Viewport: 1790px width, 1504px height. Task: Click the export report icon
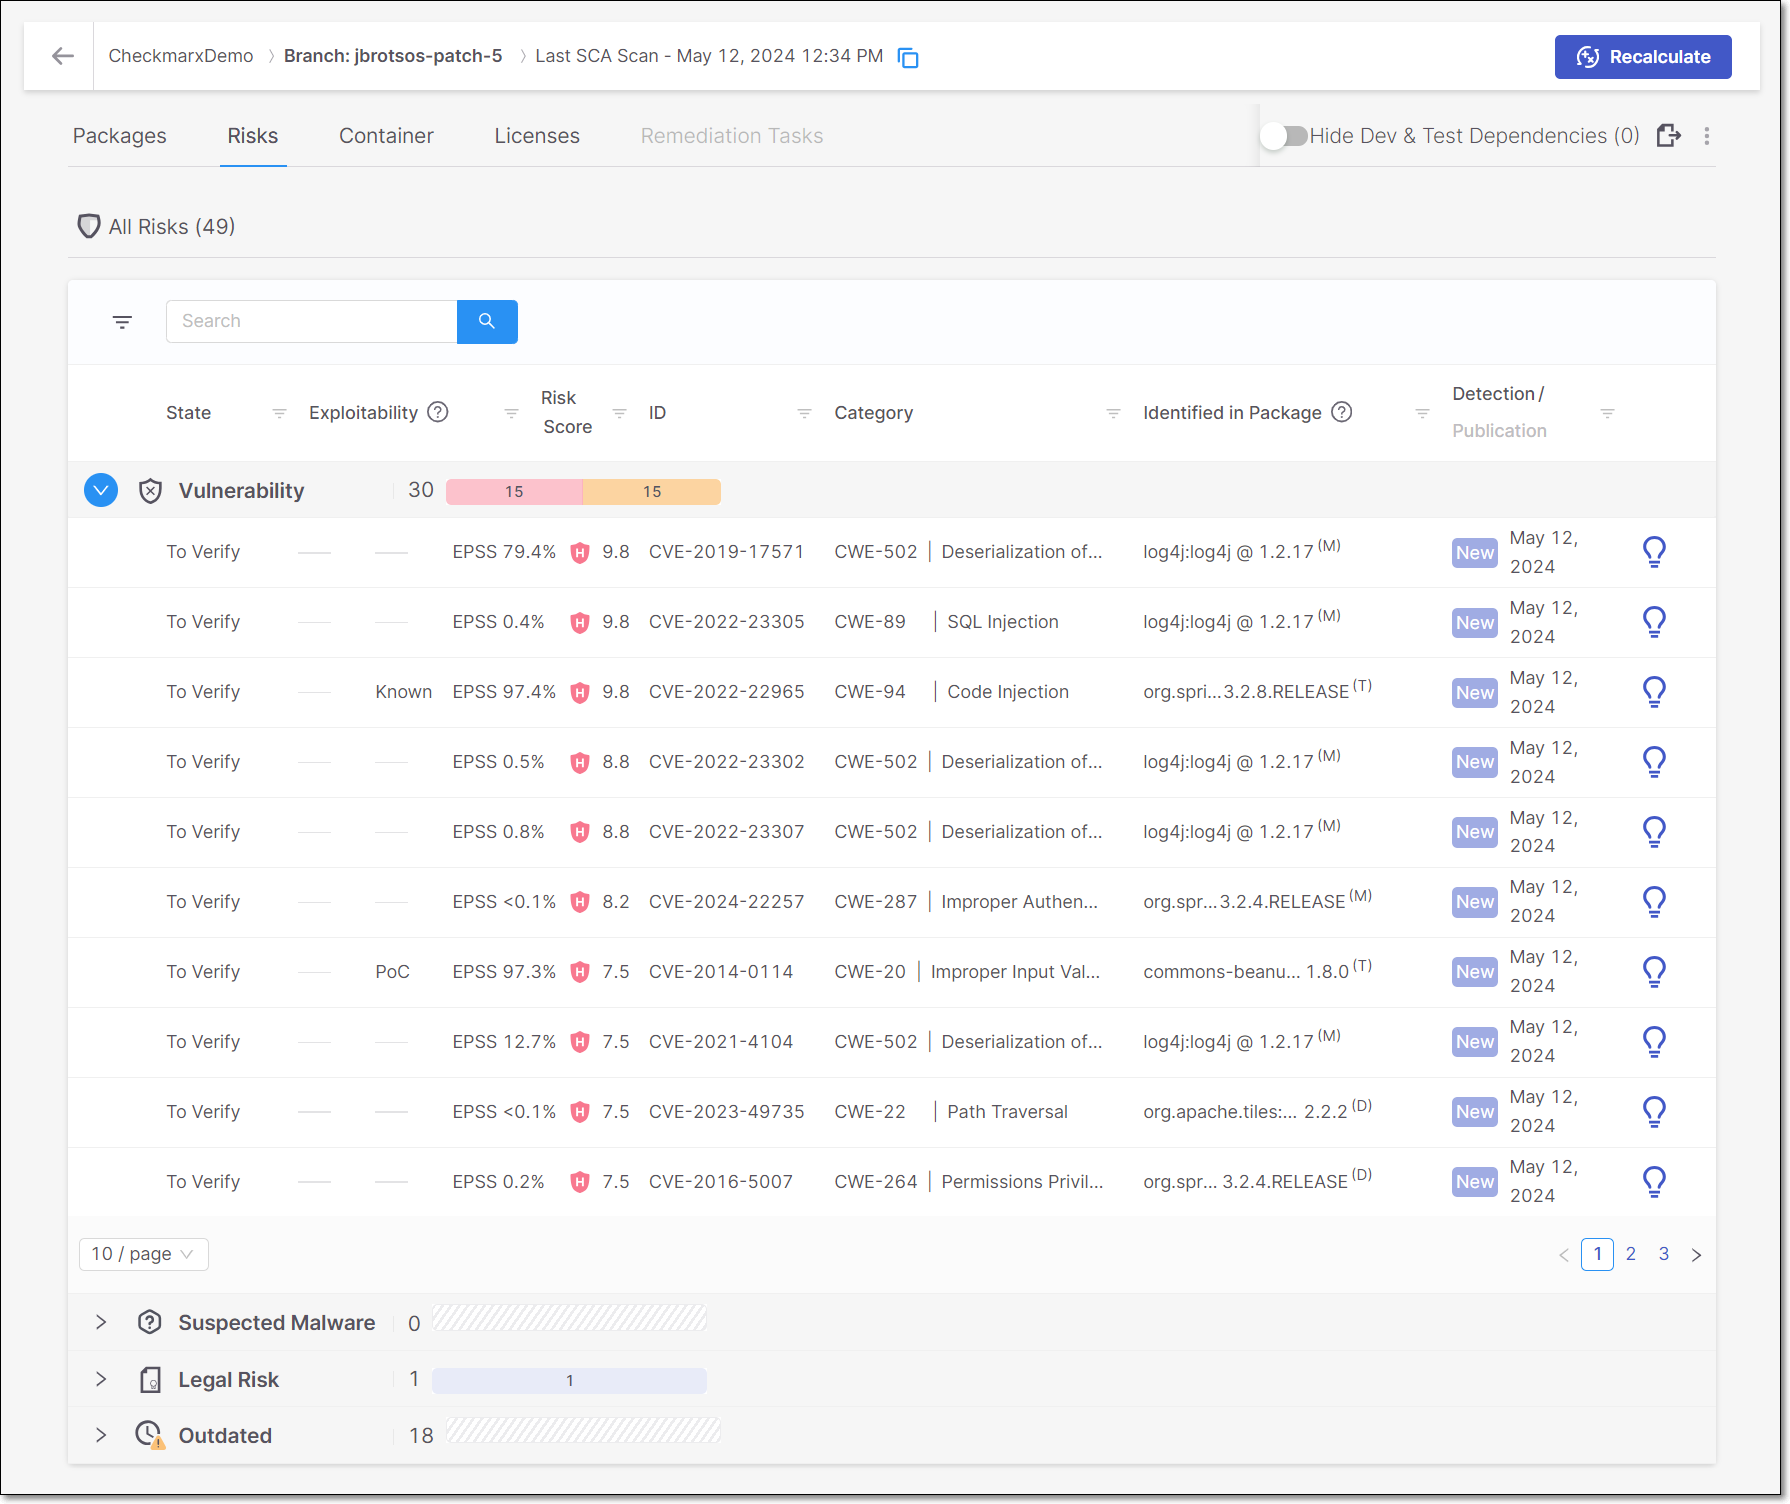coord(1668,136)
